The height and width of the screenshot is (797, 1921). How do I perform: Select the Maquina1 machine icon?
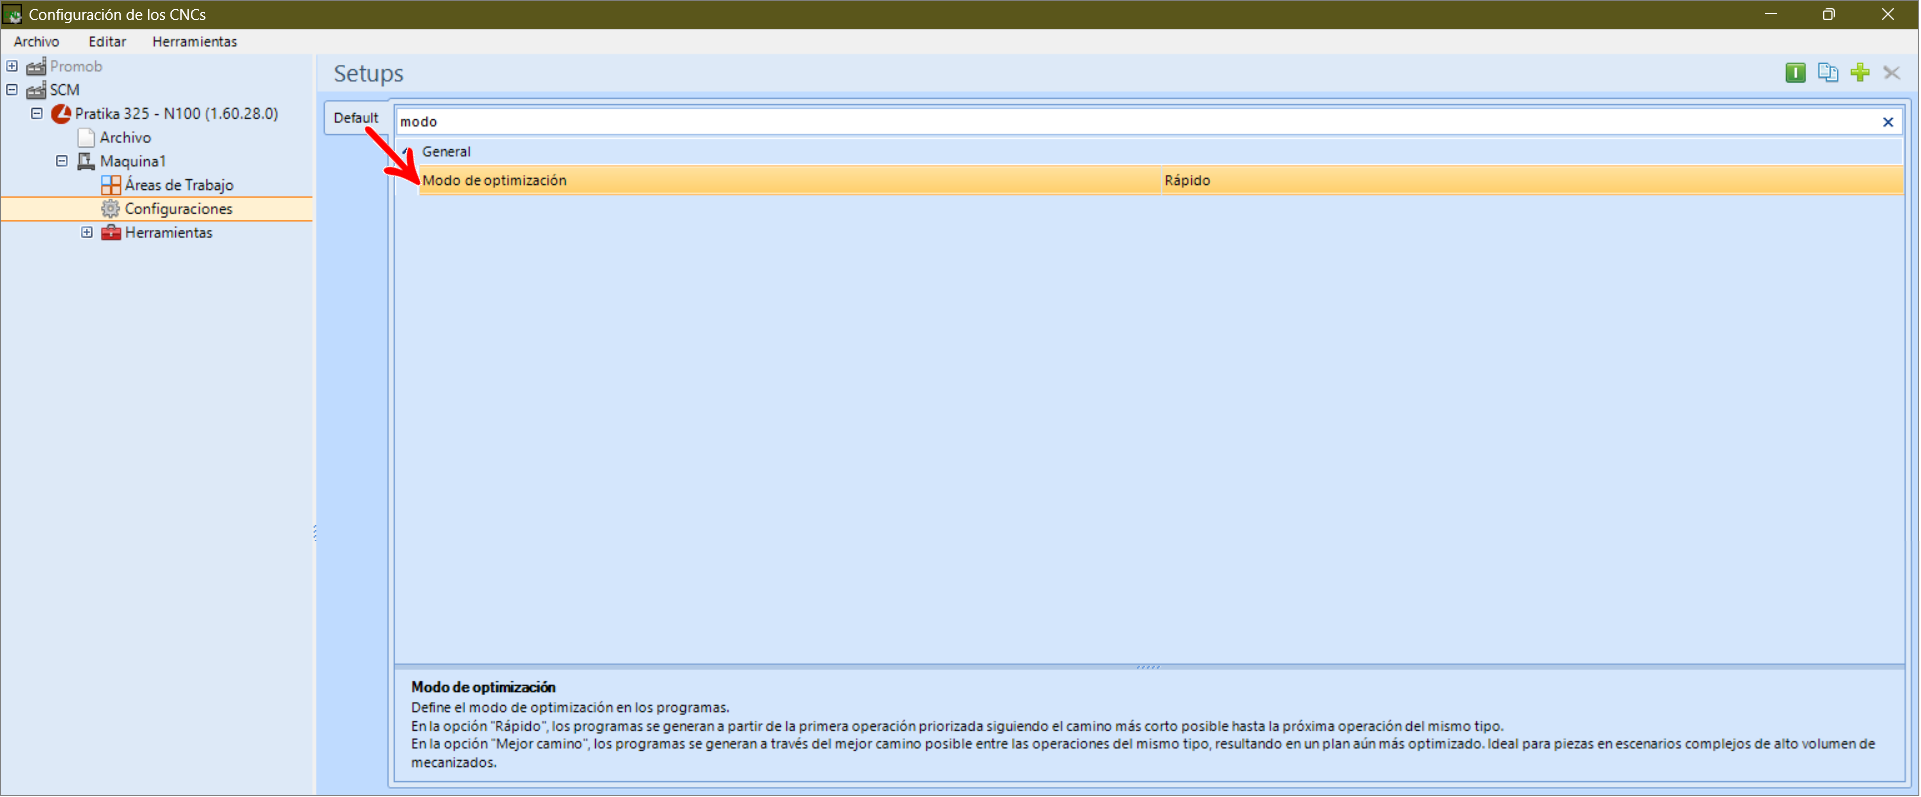tap(86, 161)
